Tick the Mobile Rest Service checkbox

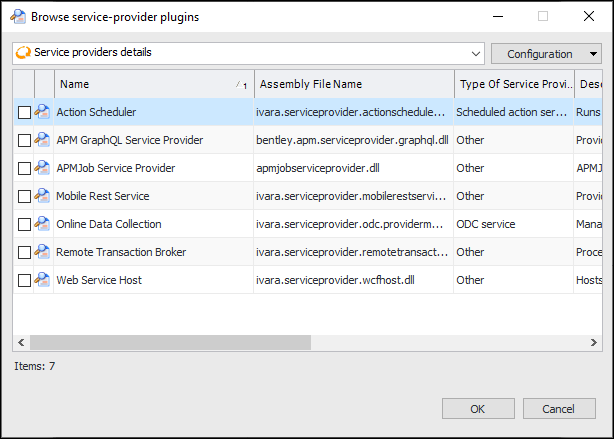24,197
